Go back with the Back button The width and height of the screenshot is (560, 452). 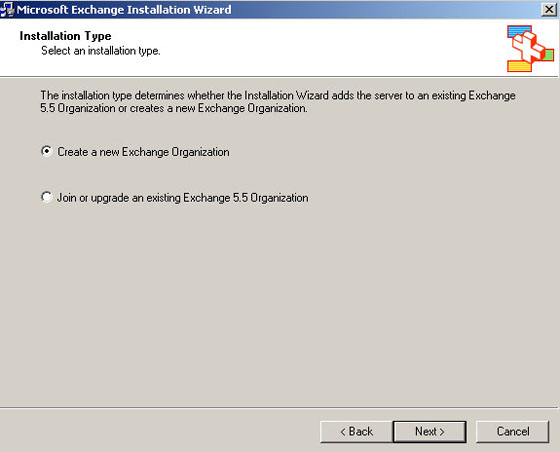(x=356, y=432)
